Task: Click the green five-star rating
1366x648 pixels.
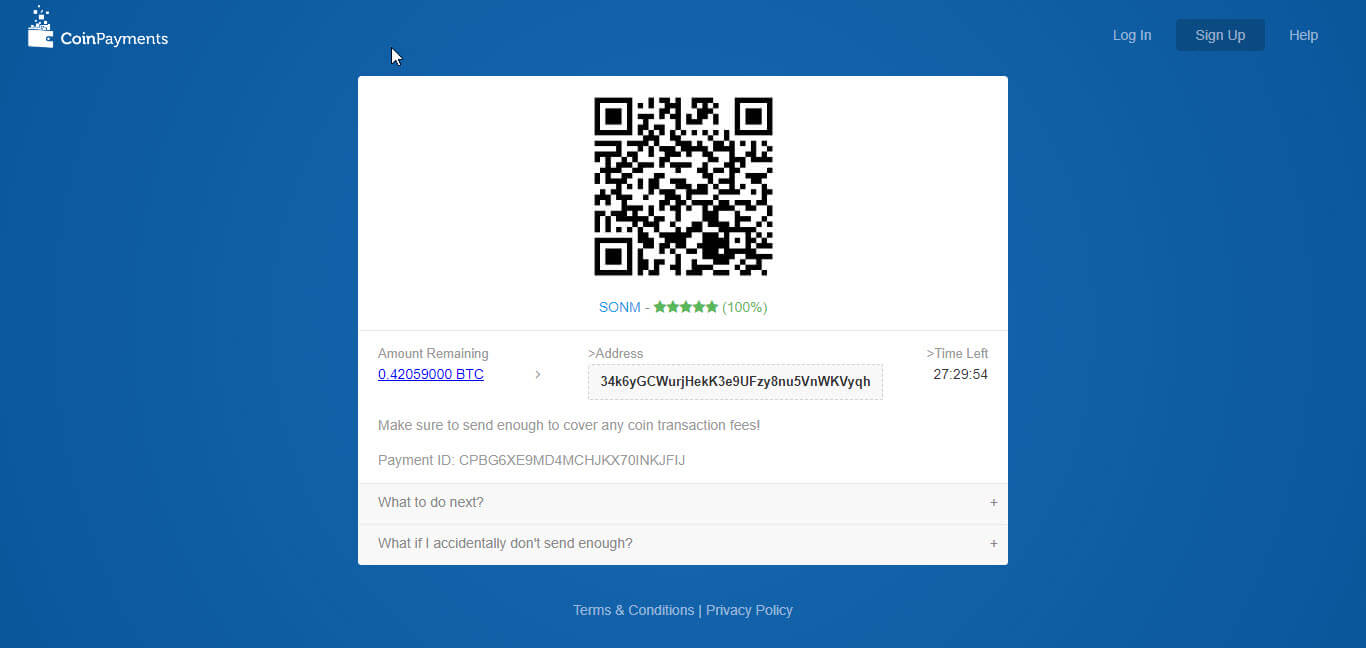Action: tap(686, 307)
